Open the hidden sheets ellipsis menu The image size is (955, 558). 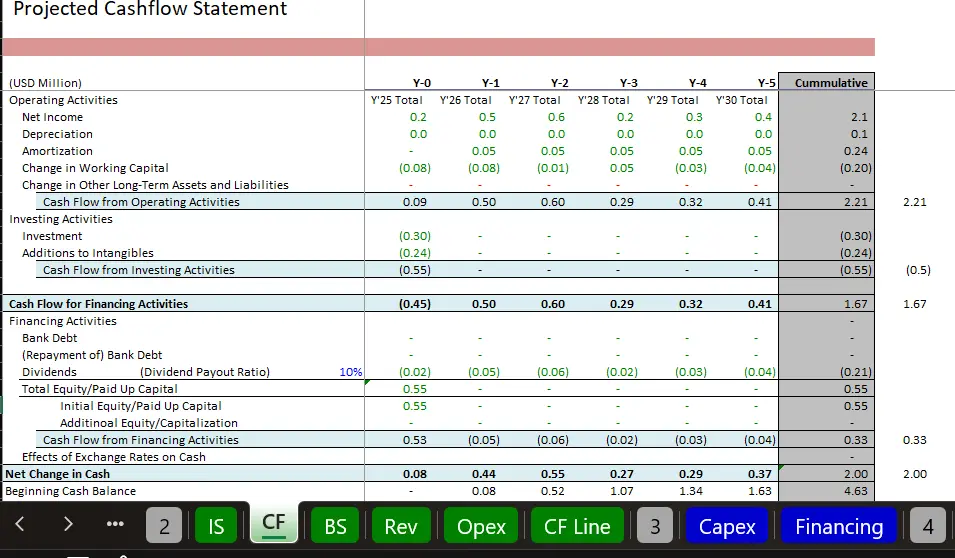114,526
